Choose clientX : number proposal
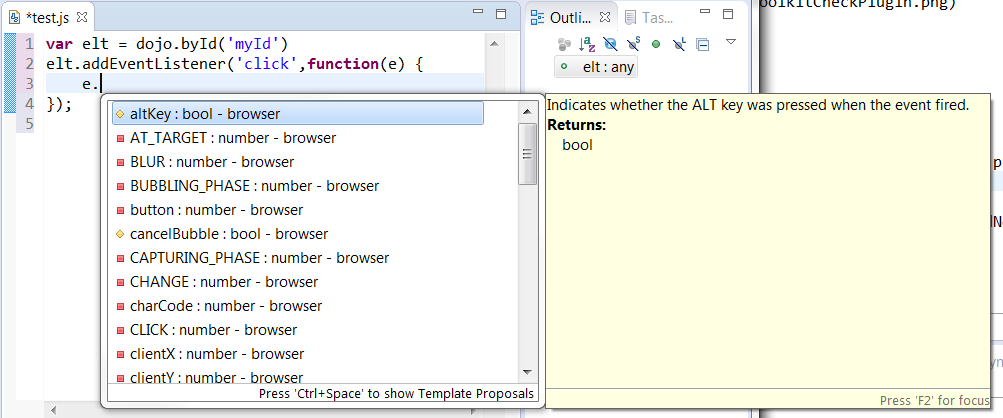The image size is (1003, 418). pyautogui.click(x=297, y=354)
